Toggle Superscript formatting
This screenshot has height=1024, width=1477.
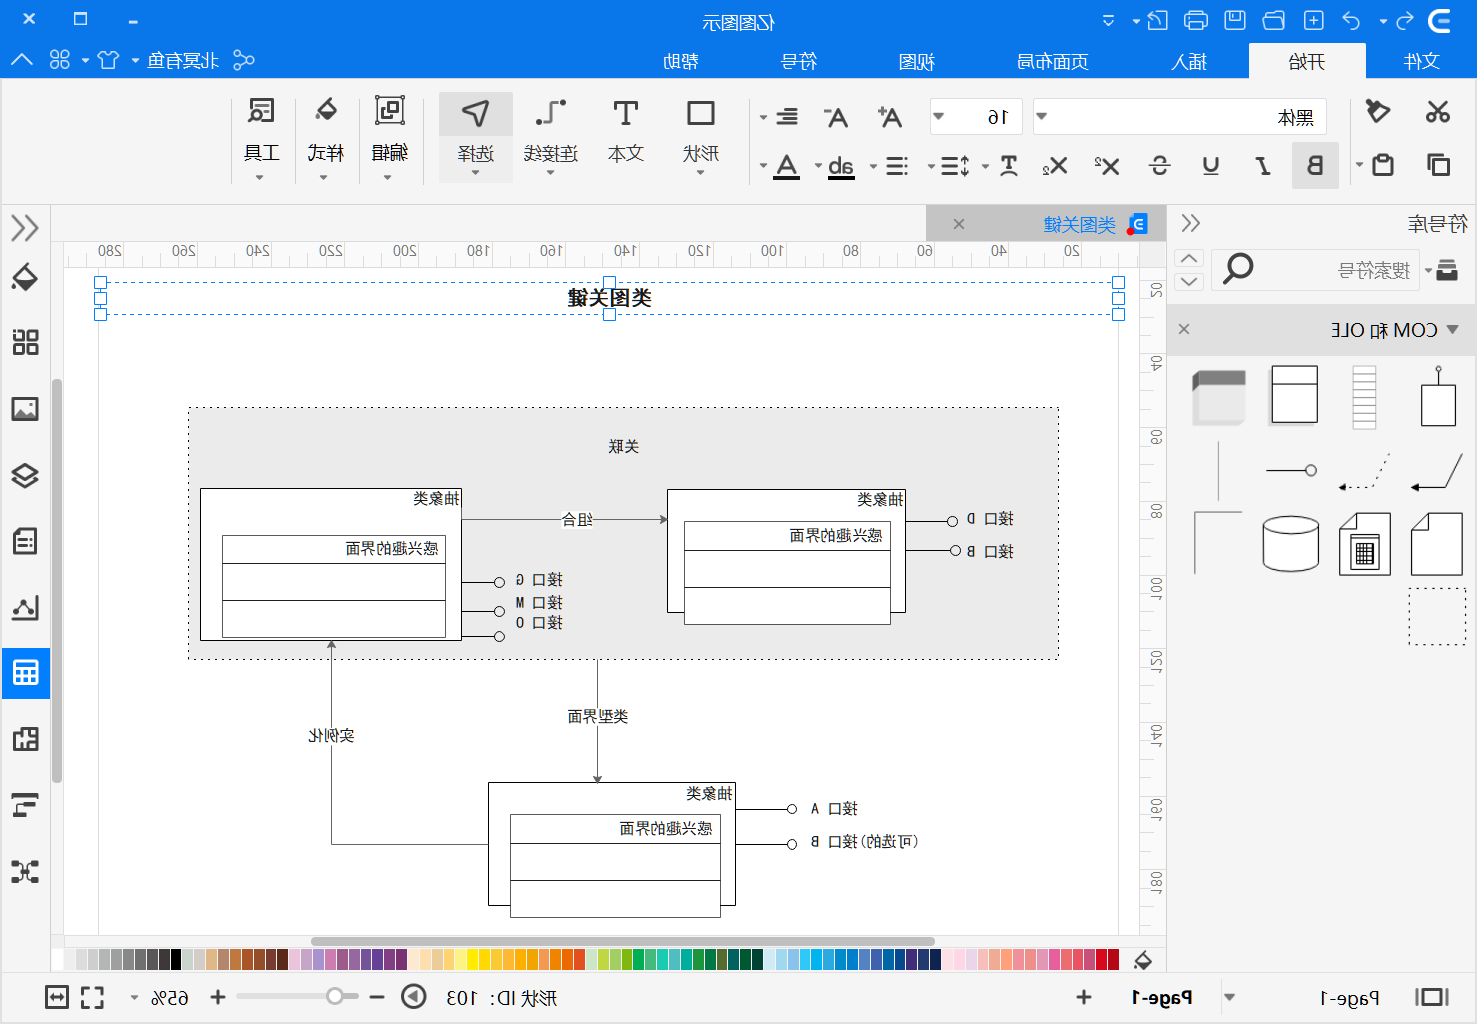tap(1106, 166)
